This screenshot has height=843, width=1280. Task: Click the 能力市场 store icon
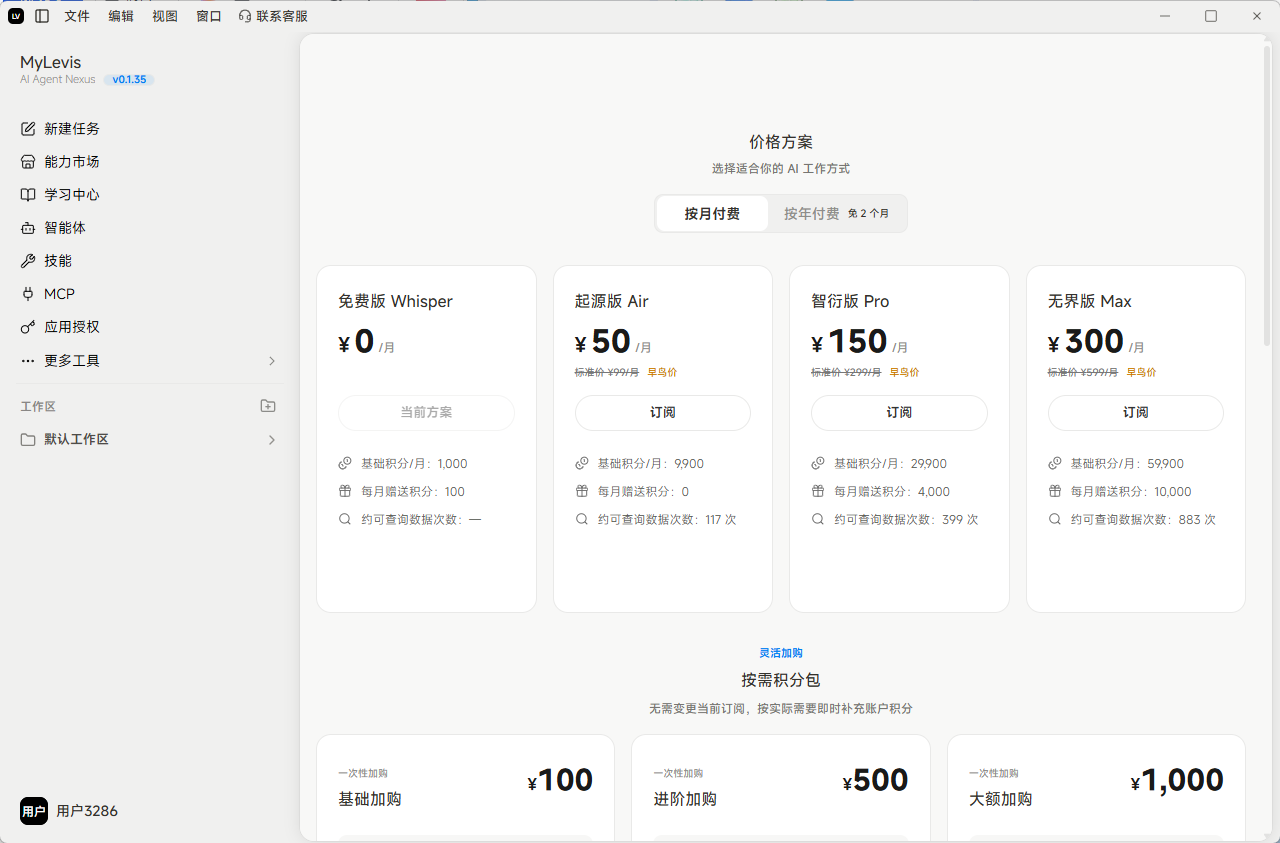28,162
